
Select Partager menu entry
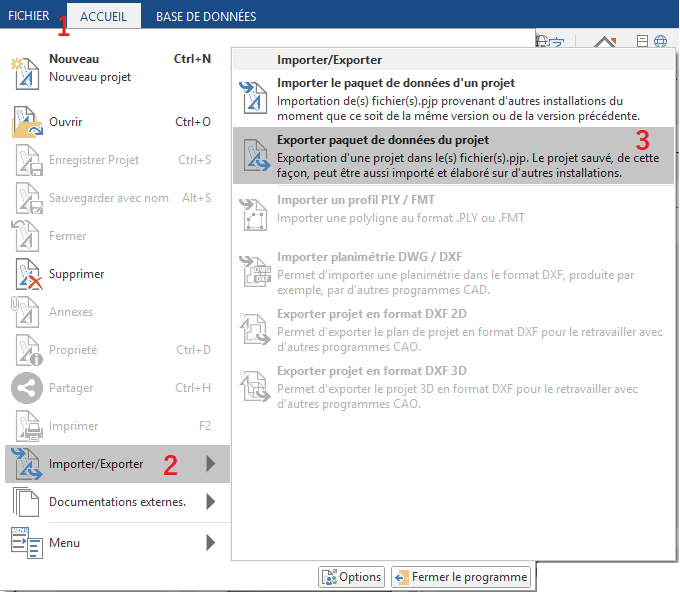117,388
